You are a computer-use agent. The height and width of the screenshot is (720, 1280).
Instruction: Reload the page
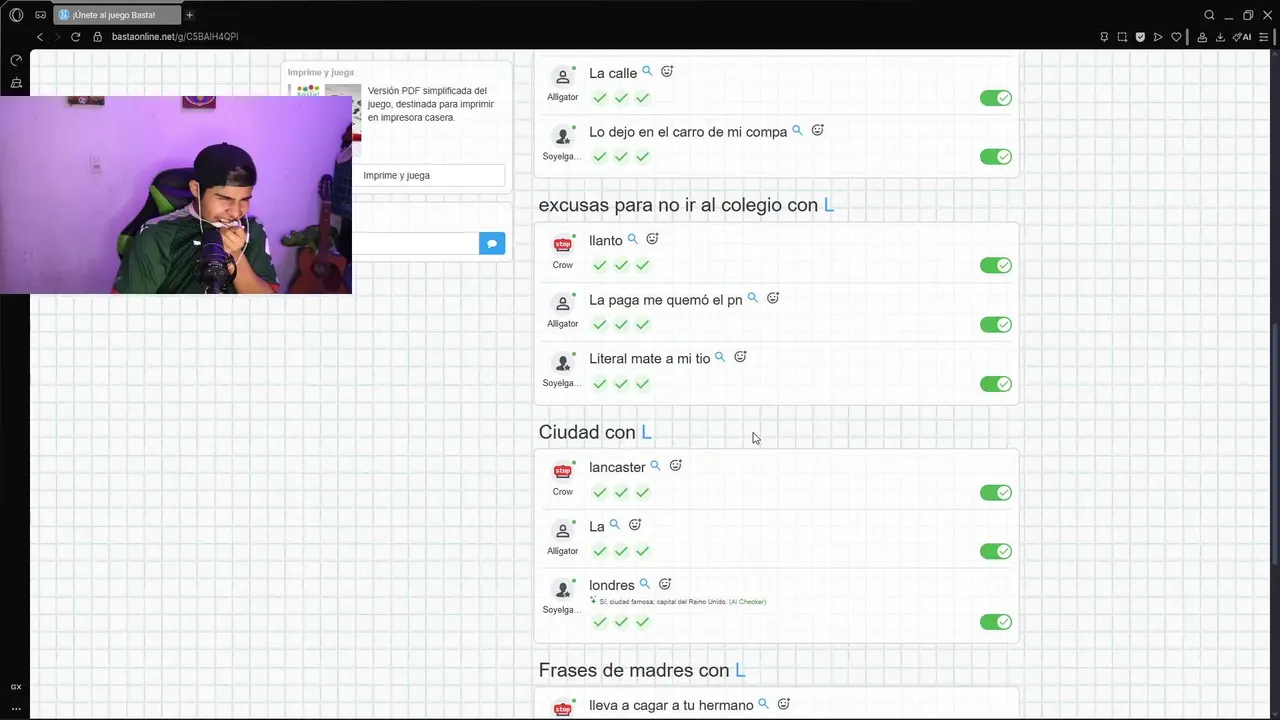75,37
